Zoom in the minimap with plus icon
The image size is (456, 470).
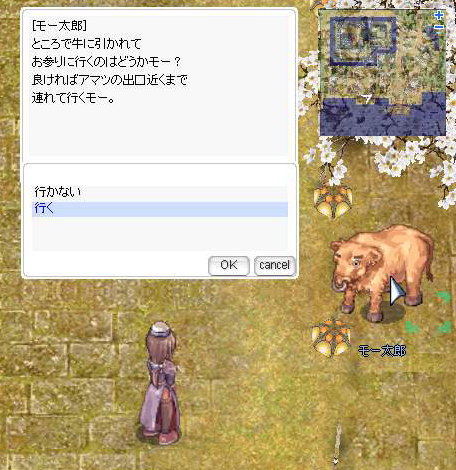point(439,15)
